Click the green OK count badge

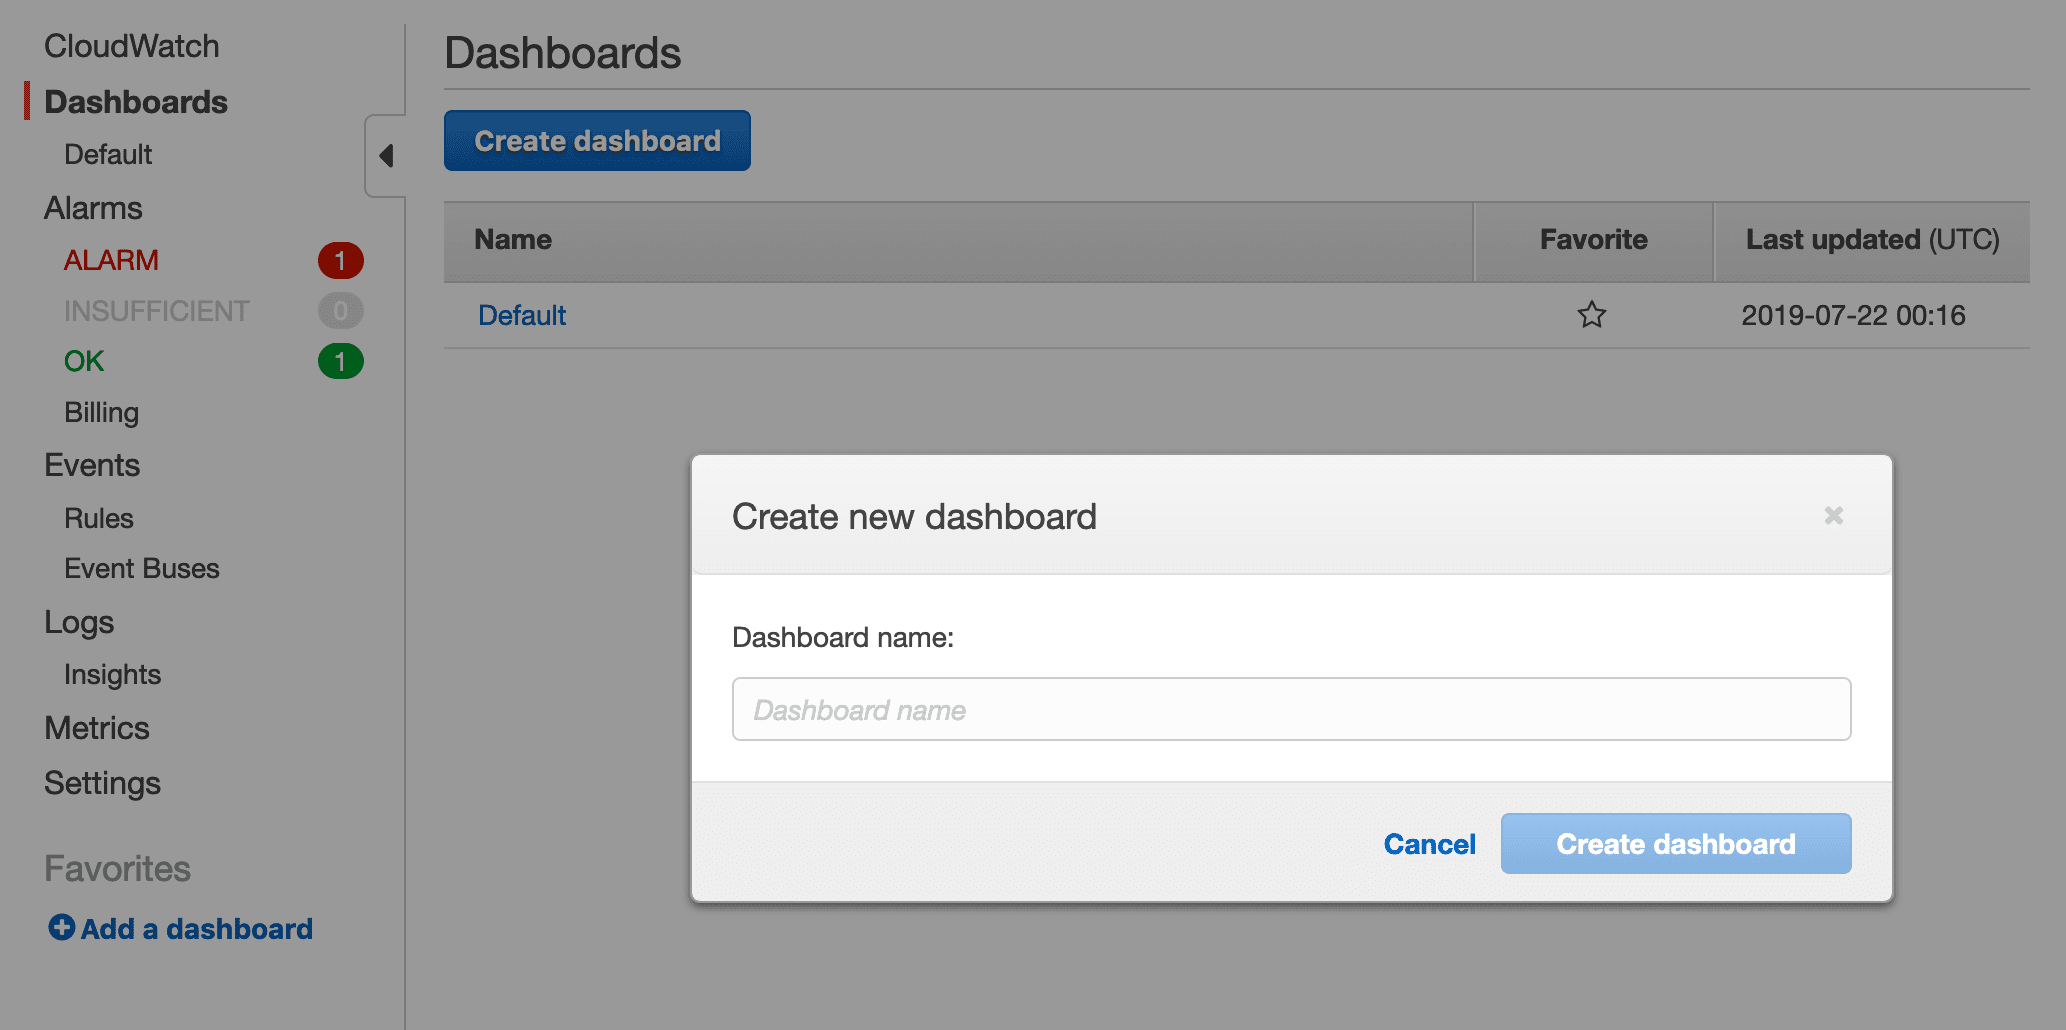tap(341, 362)
